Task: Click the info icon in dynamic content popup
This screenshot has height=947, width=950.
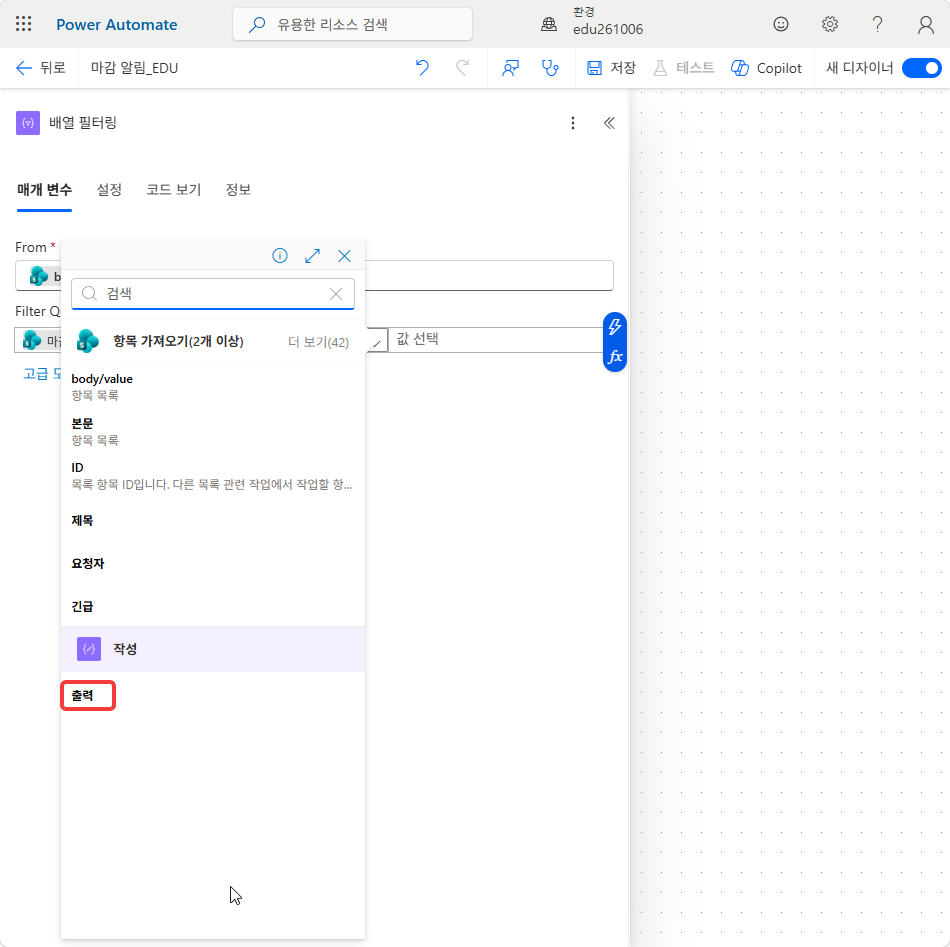Action: (x=280, y=256)
